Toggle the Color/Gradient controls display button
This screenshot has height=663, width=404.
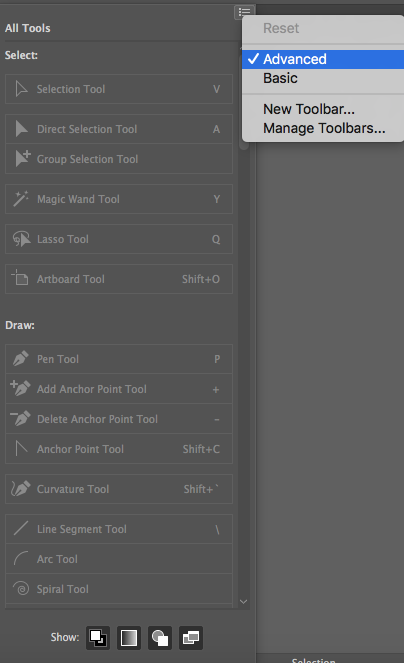(129, 638)
